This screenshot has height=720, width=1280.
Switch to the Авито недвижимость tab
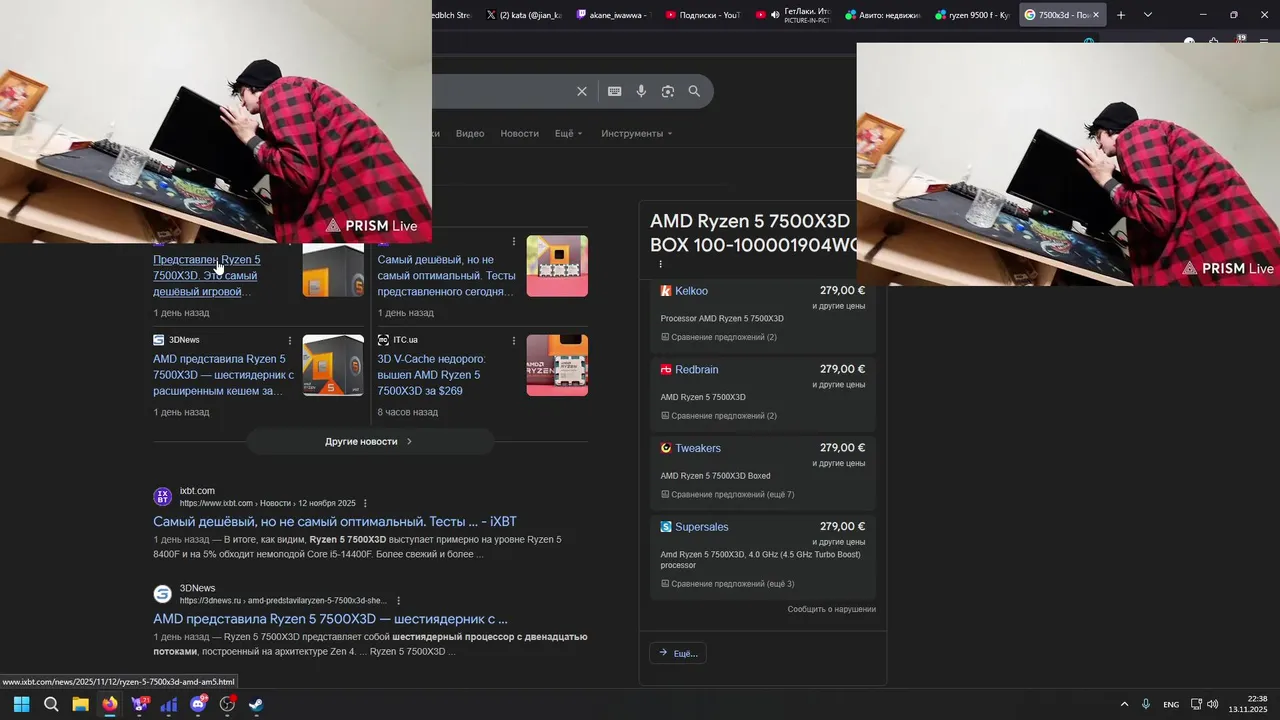point(881,15)
